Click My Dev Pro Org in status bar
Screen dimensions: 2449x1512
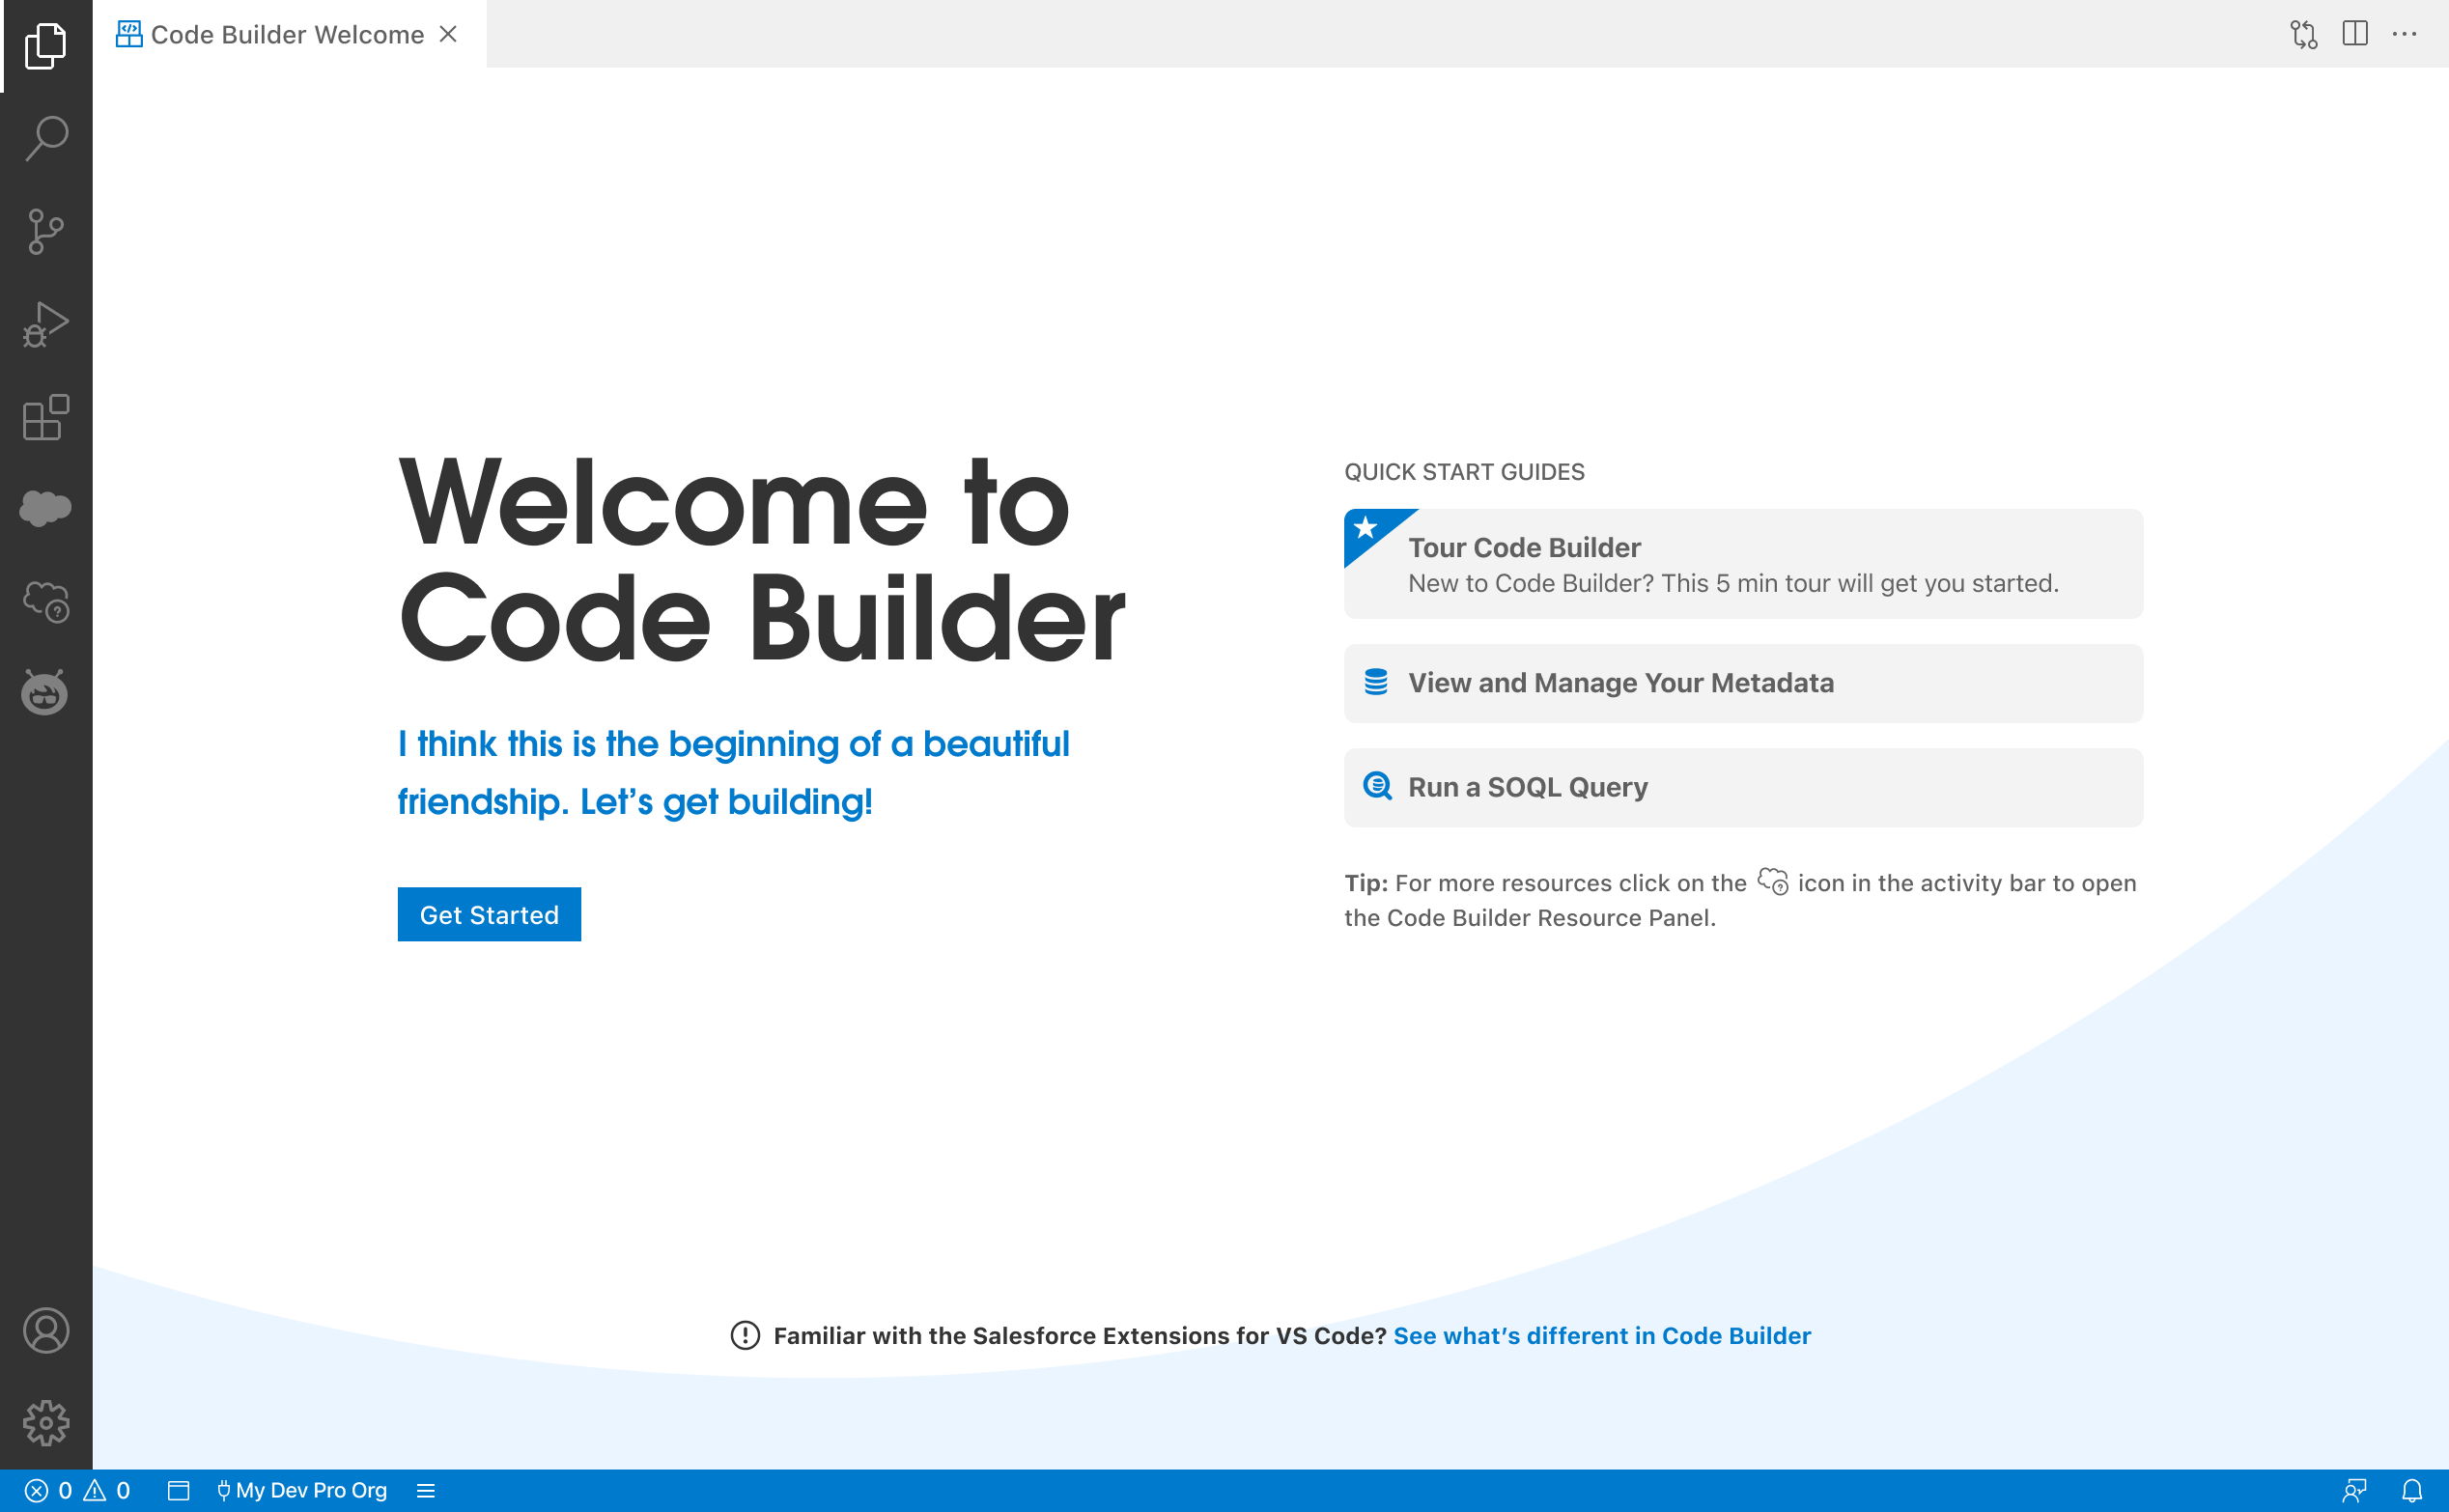point(302,1490)
